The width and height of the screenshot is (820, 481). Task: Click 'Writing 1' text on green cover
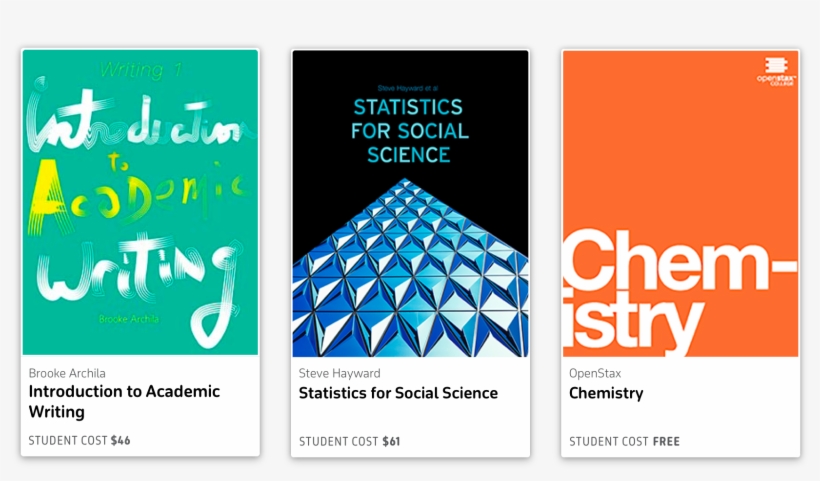[140, 70]
